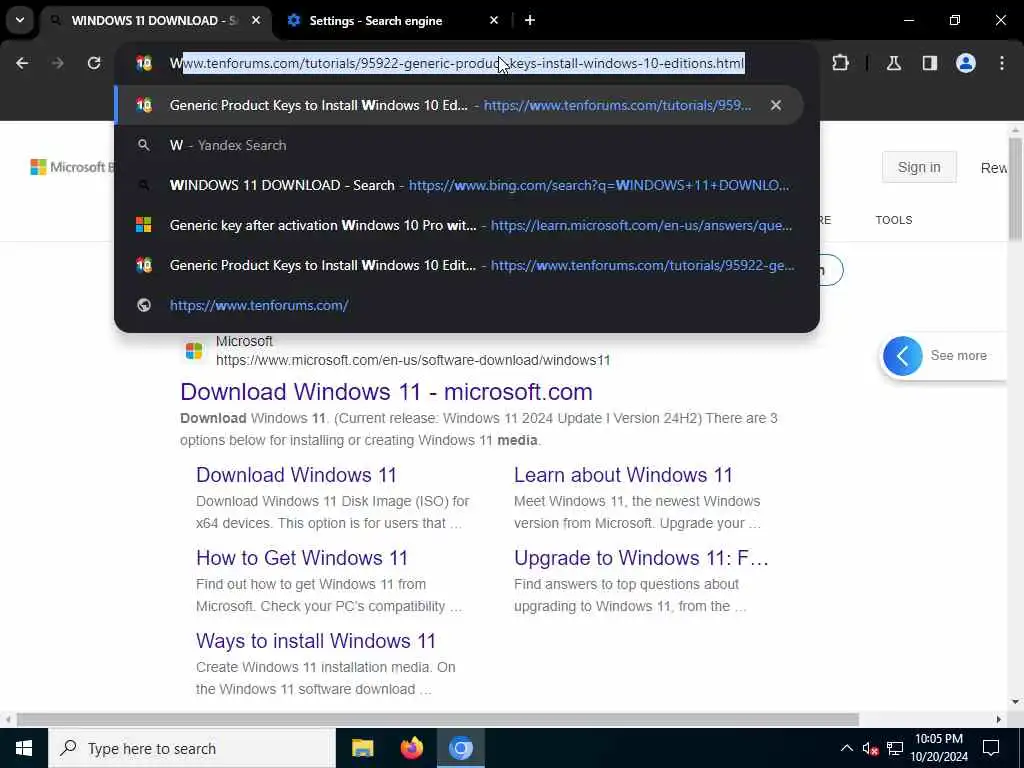This screenshot has width=1024, height=768.
Task: Click the horizontal scrollbar right arrow
Action: [999, 719]
